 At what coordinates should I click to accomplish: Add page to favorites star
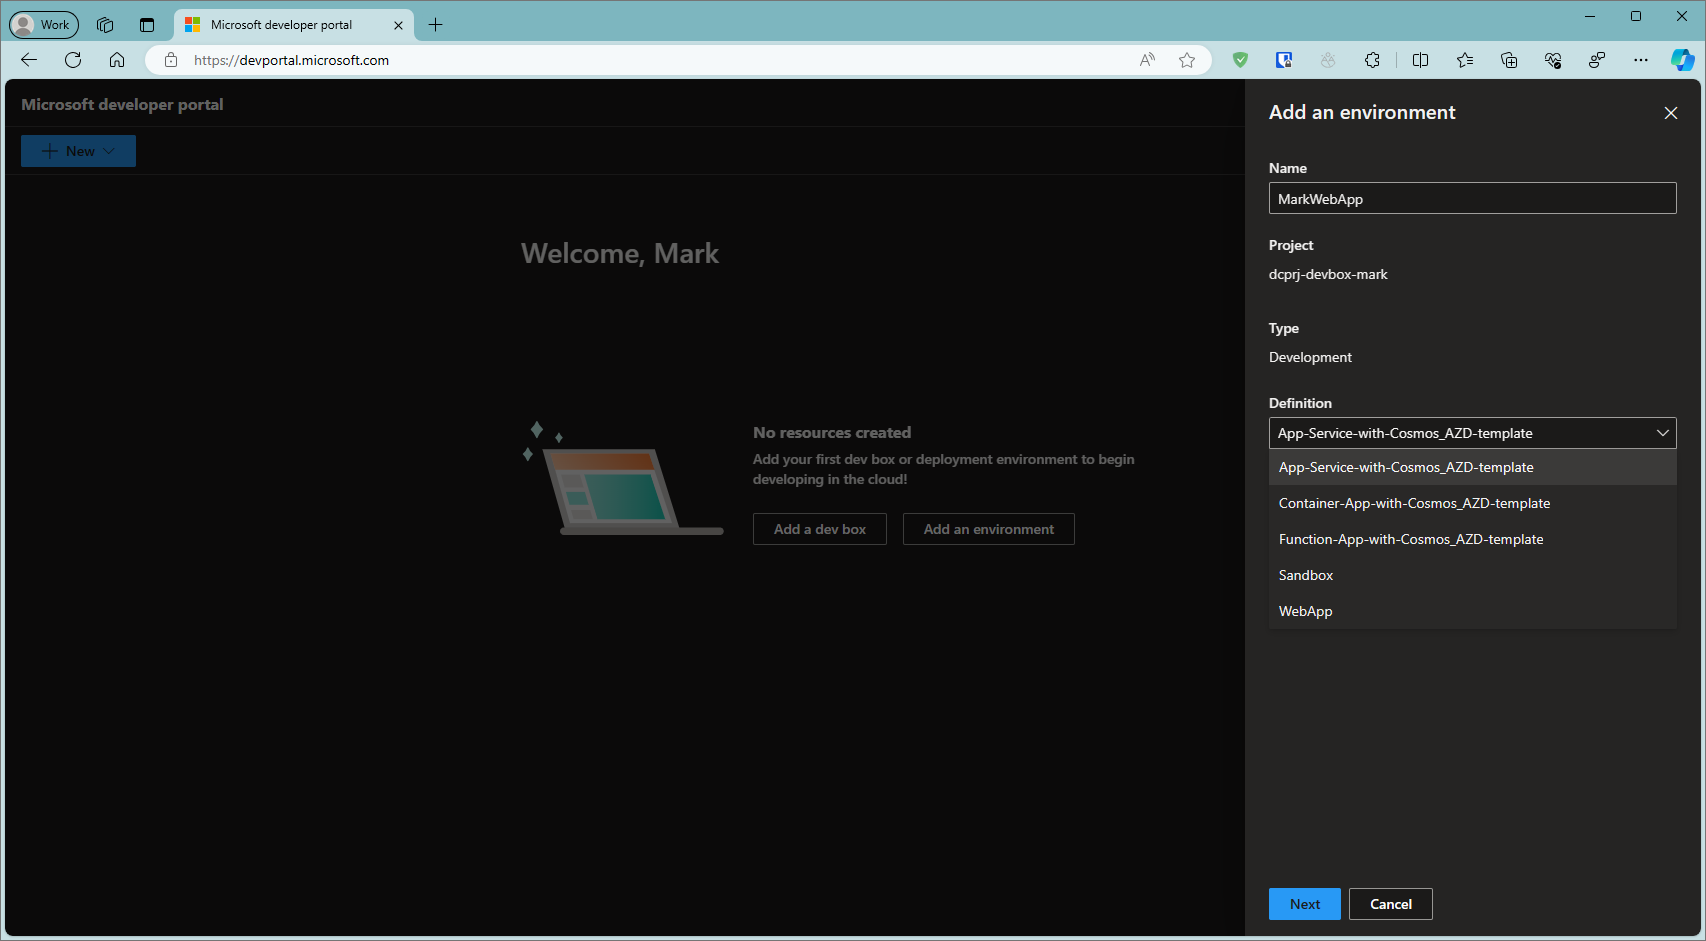click(x=1187, y=60)
